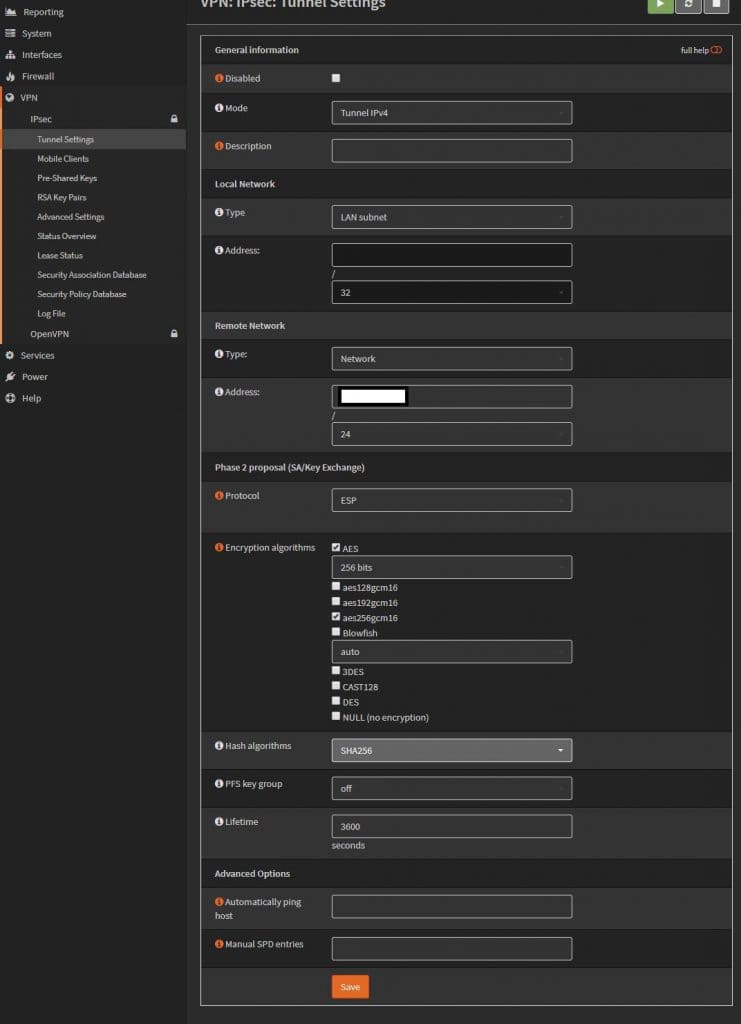The width and height of the screenshot is (741, 1024).
Task: Enable the aes128gcm16 checkbox
Action: coord(336,586)
